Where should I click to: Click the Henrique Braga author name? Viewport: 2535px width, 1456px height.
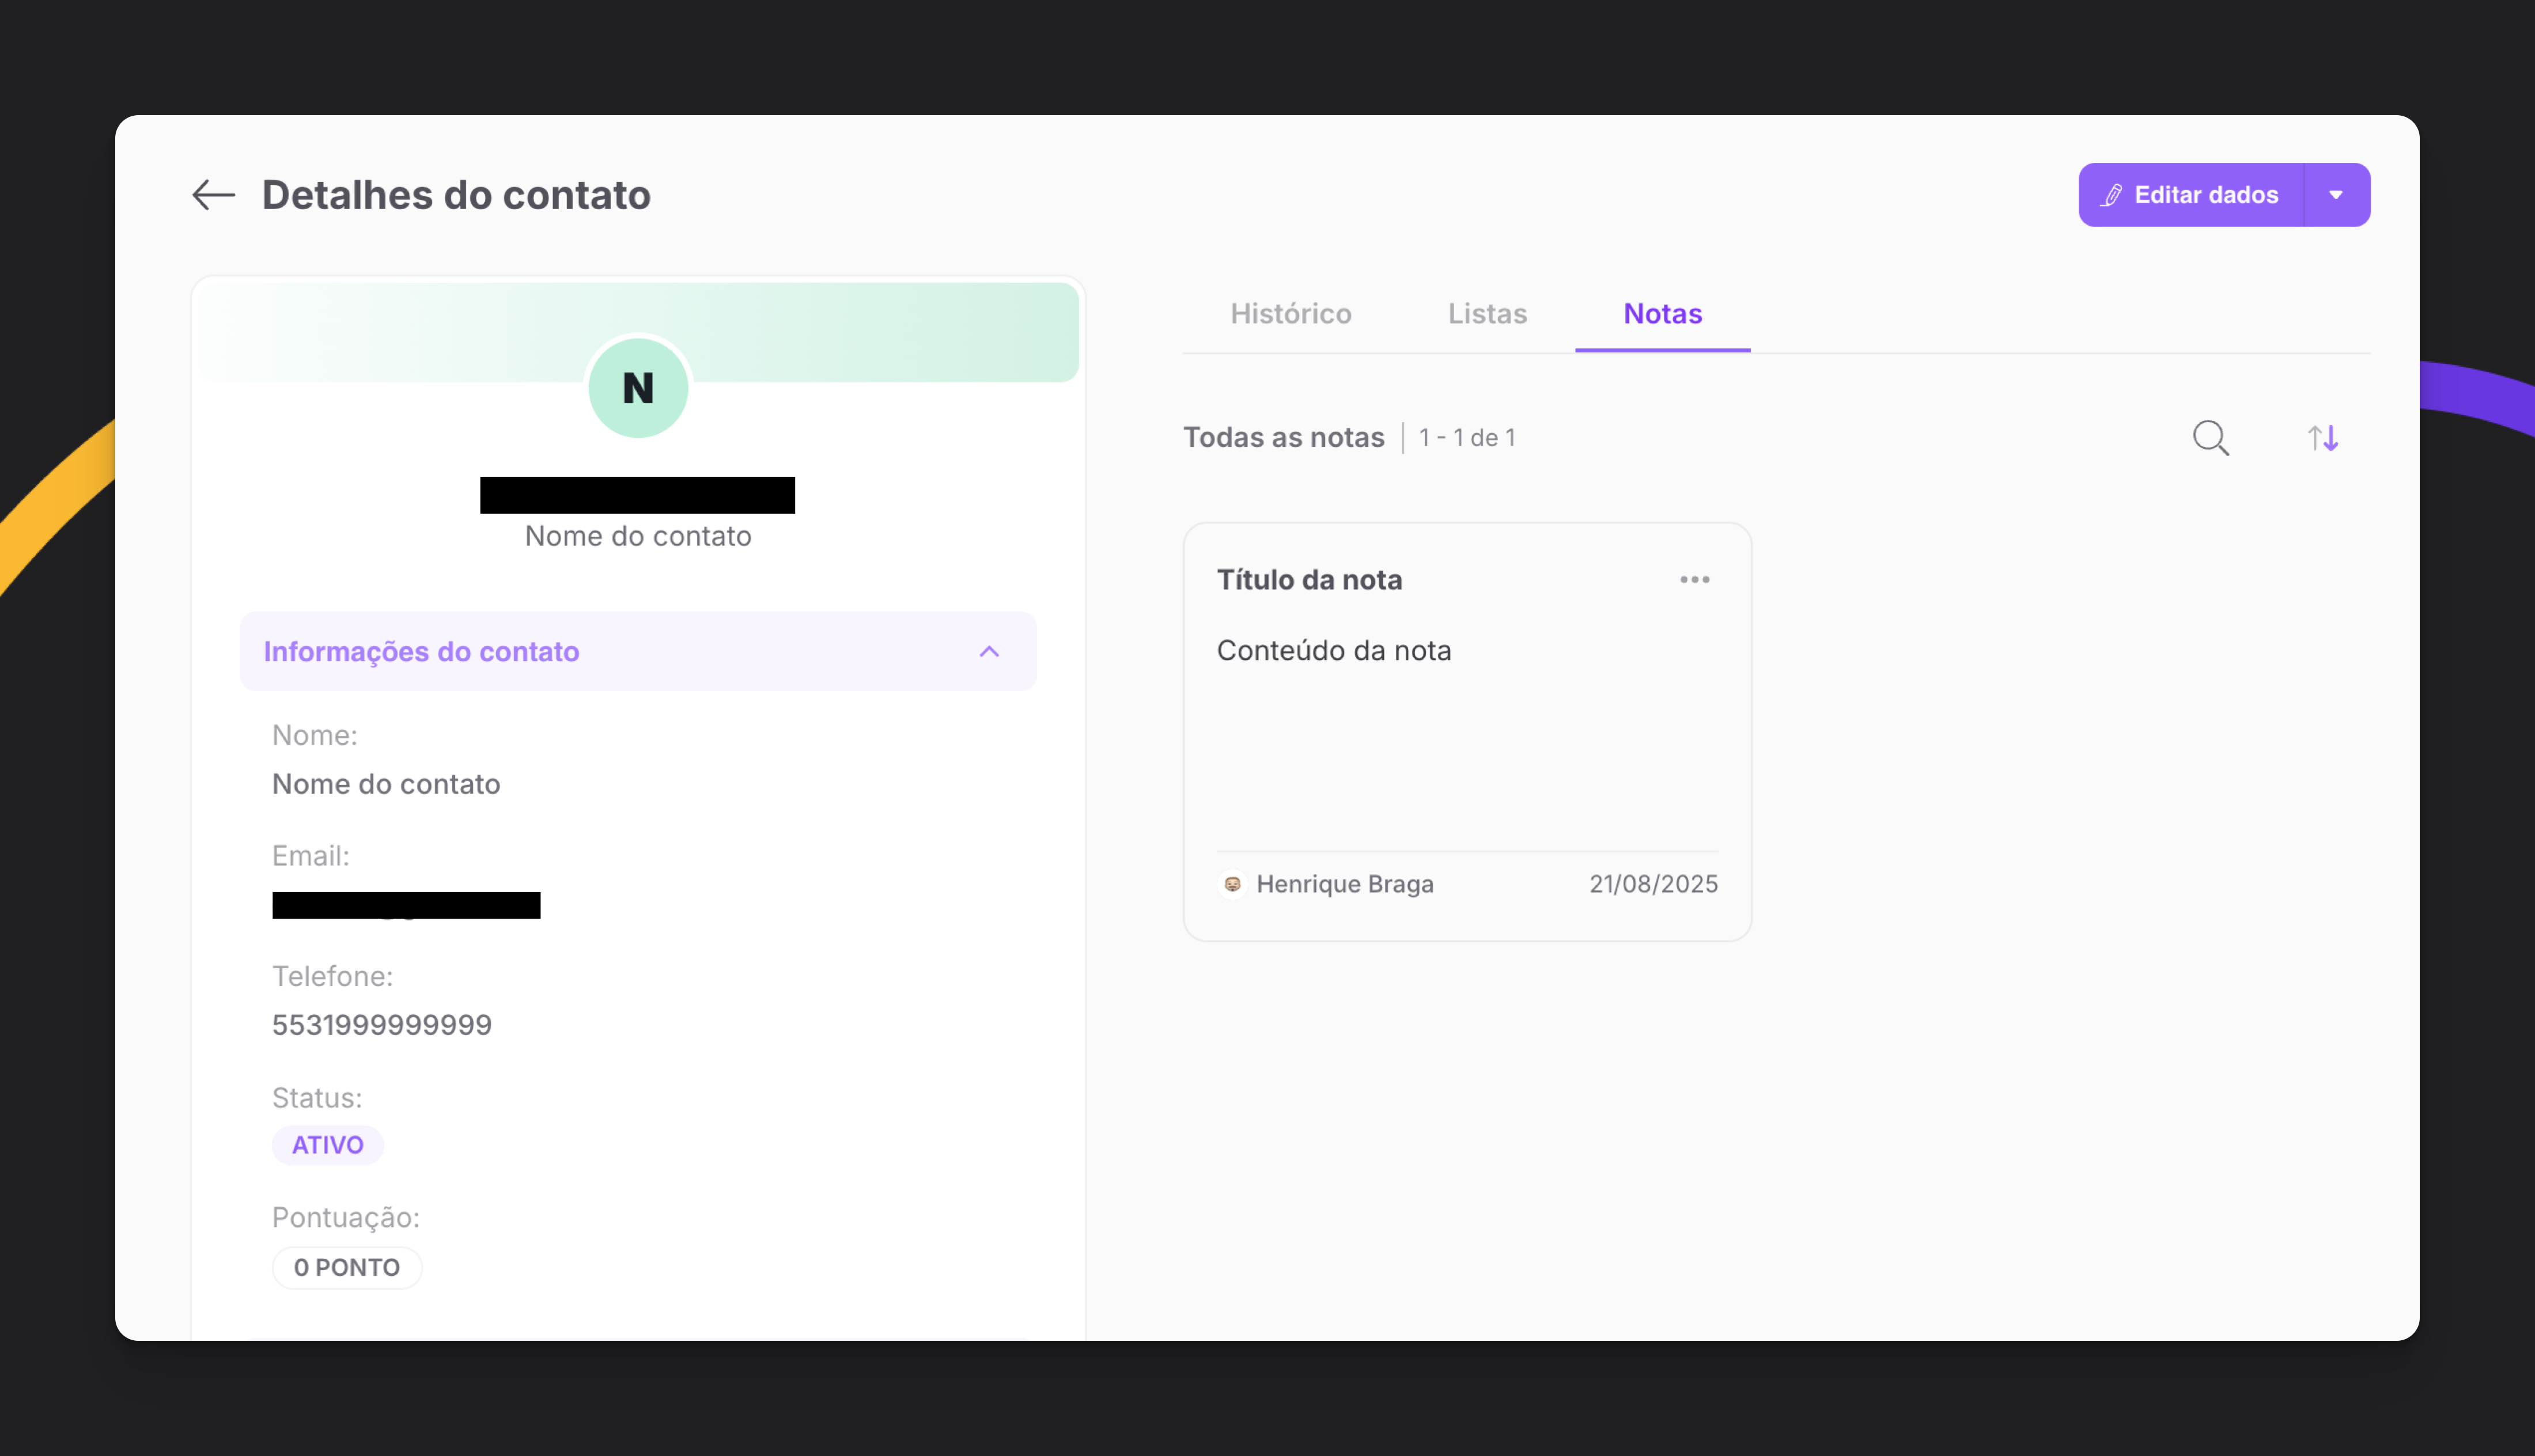click(1344, 884)
